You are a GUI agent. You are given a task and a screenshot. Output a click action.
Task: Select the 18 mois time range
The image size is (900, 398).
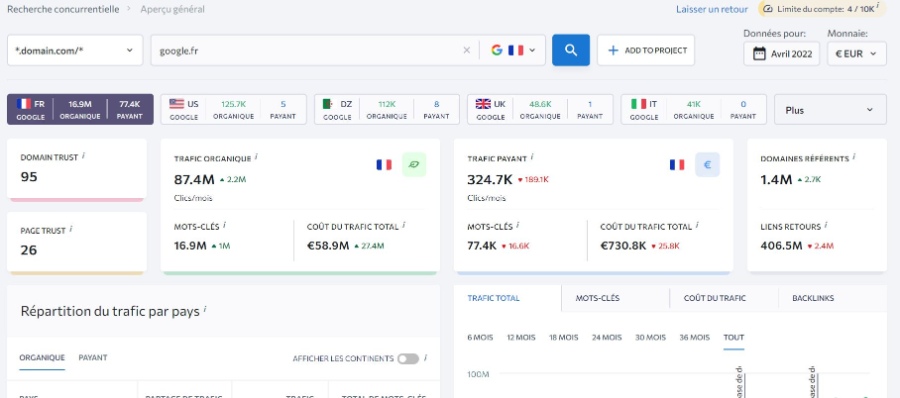click(564, 337)
